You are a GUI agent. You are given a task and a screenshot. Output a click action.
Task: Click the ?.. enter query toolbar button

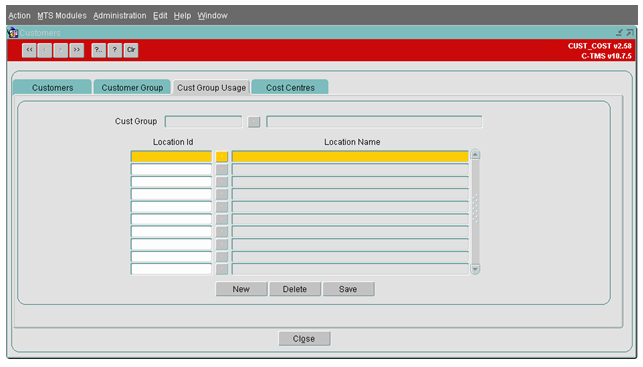tap(98, 50)
